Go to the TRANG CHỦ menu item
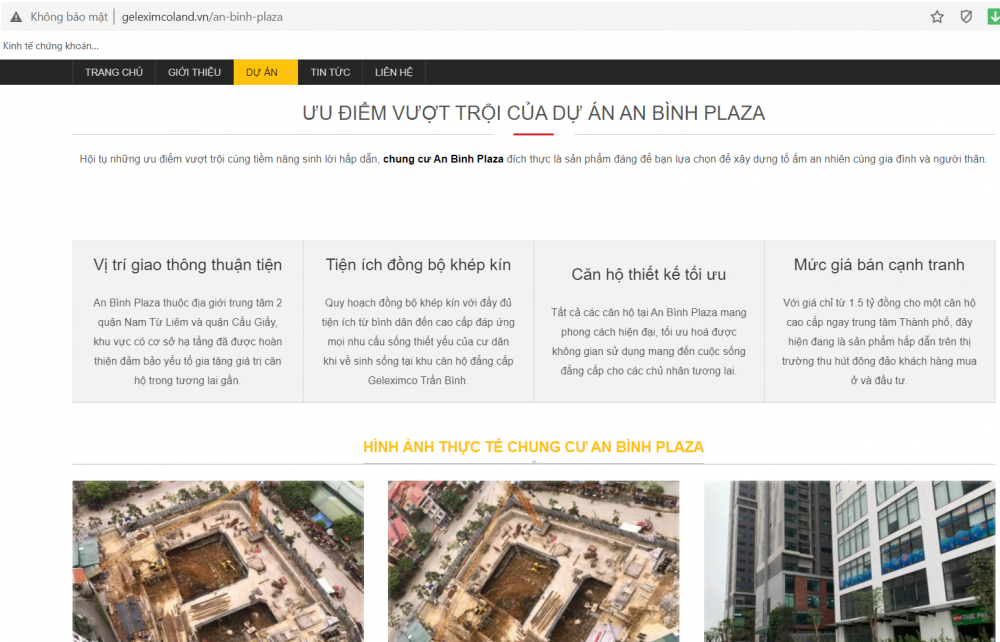 click(x=114, y=72)
